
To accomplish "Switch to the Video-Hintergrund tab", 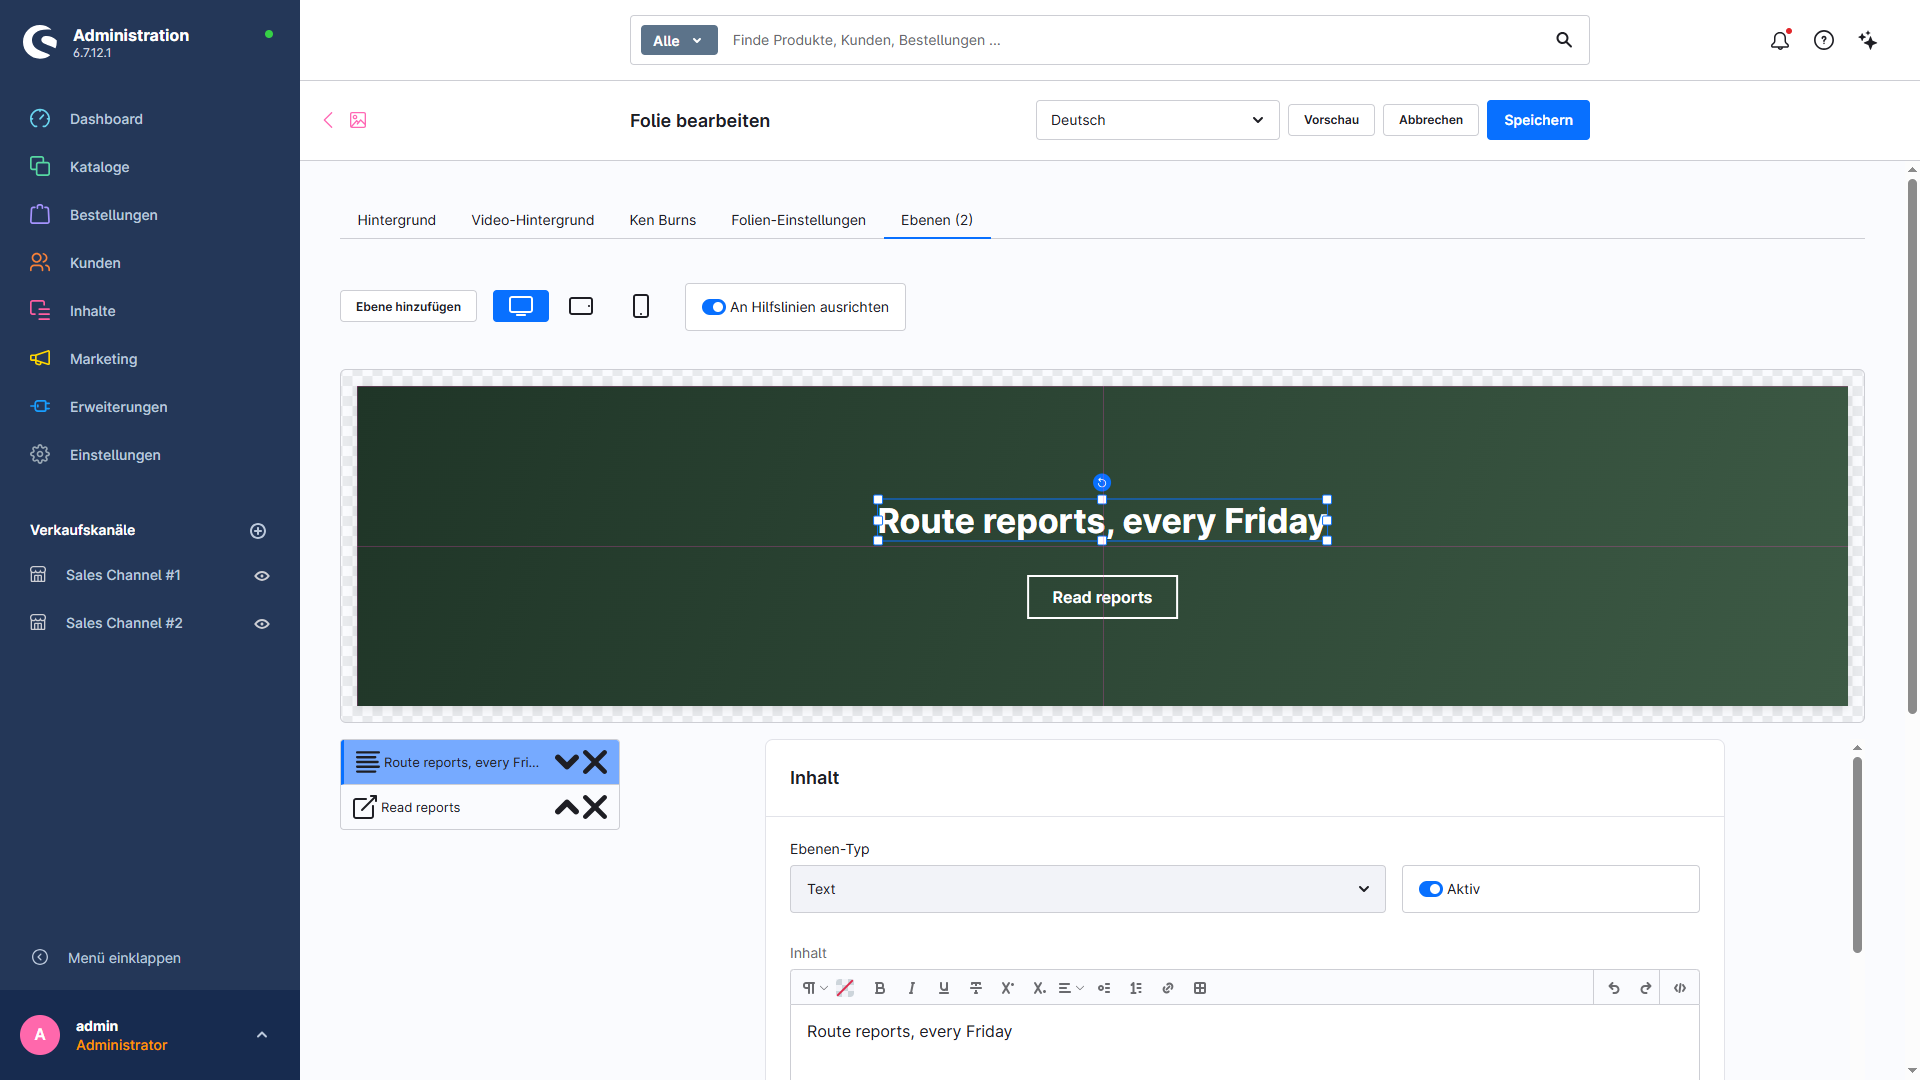I will 533,220.
